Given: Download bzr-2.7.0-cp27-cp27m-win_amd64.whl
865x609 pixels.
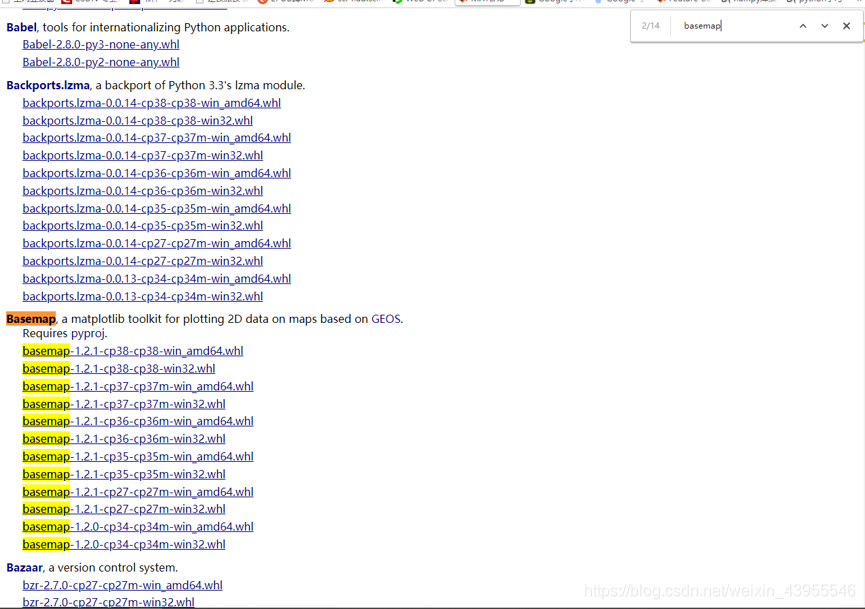Looking at the screenshot, I should pos(122,585).
